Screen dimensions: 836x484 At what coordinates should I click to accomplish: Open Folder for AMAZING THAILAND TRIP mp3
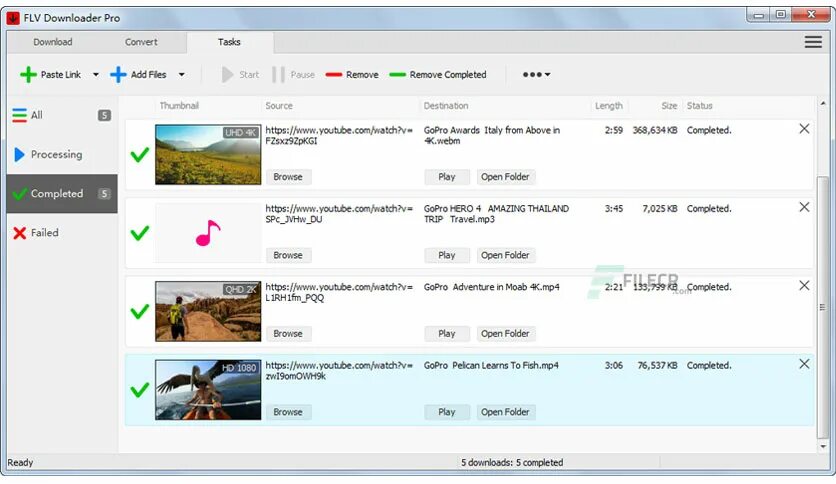[x=505, y=255]
